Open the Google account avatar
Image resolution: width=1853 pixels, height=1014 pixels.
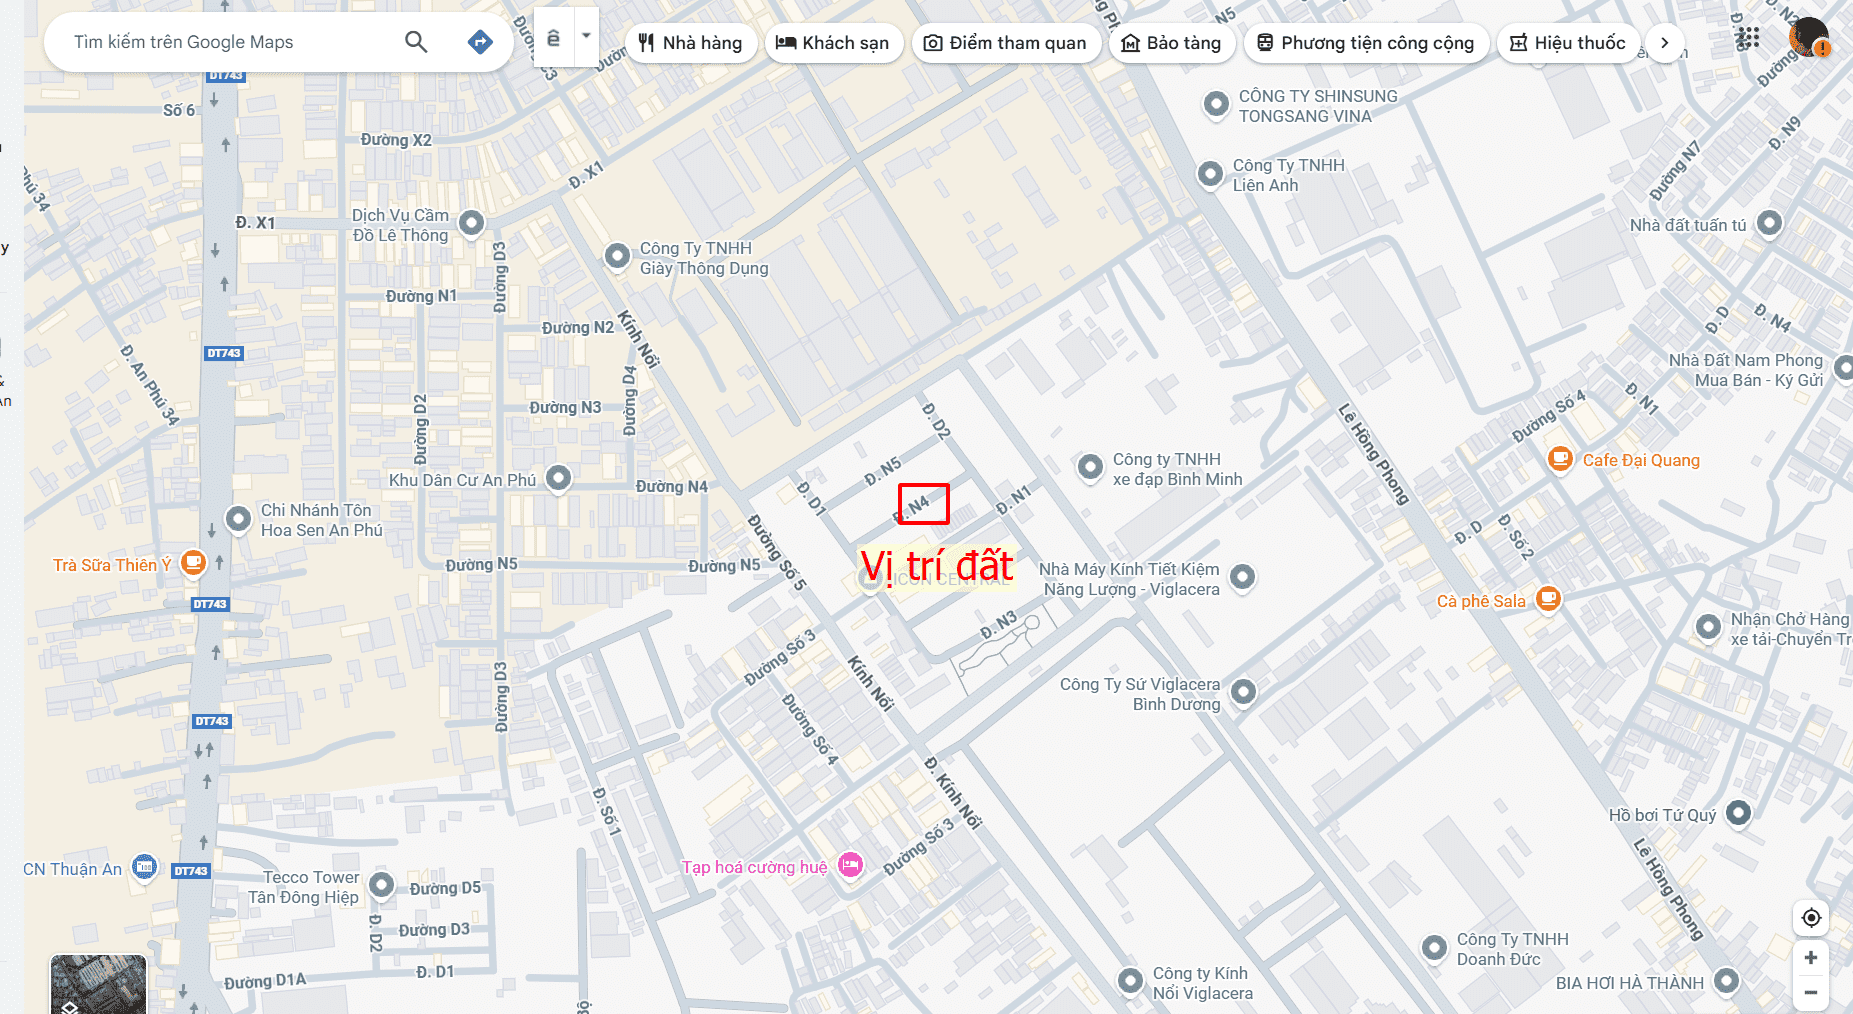[1808, 38]
